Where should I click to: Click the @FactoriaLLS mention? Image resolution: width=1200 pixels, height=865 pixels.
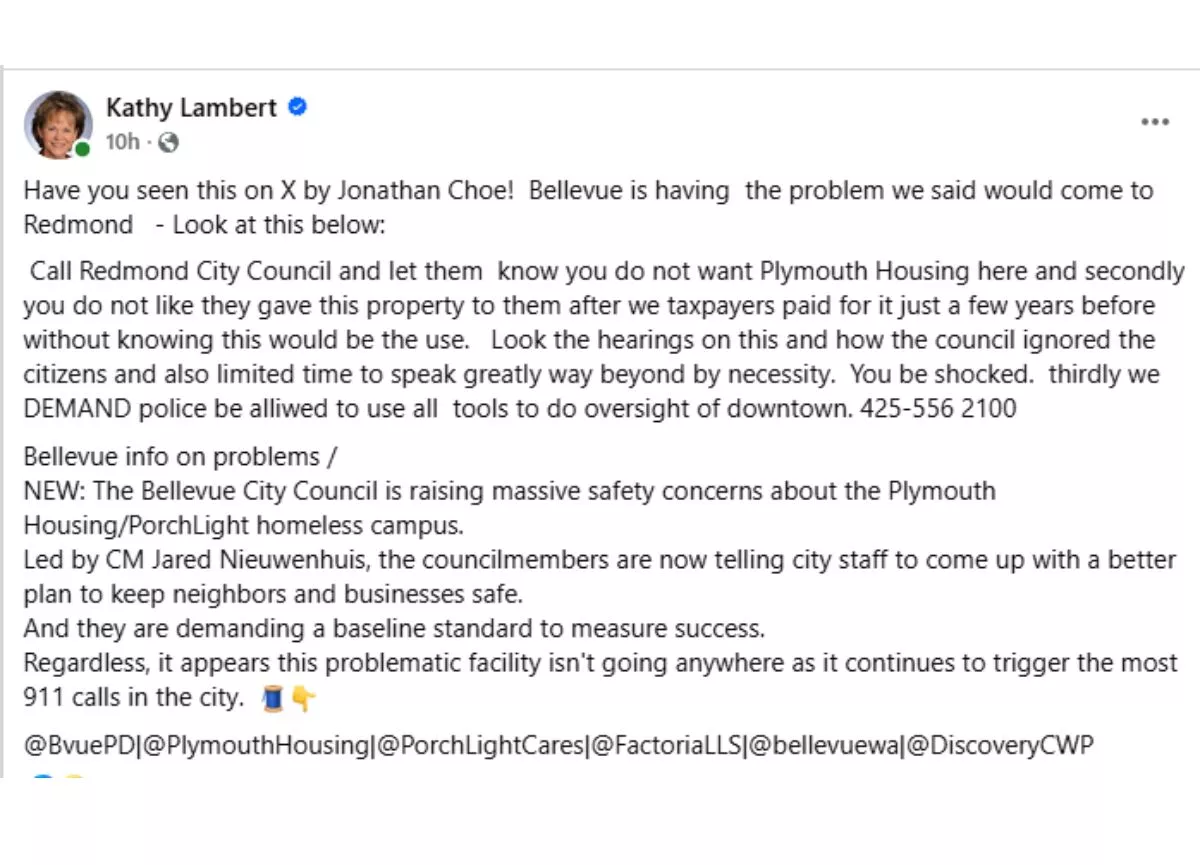[666, 746]
